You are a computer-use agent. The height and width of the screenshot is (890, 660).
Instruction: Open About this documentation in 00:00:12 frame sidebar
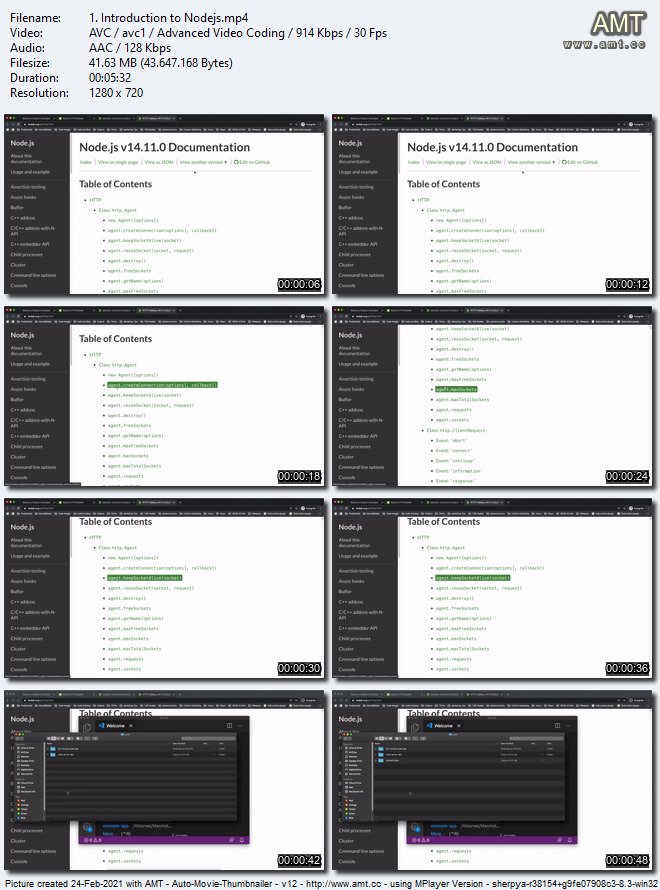(x=355, y=159)
